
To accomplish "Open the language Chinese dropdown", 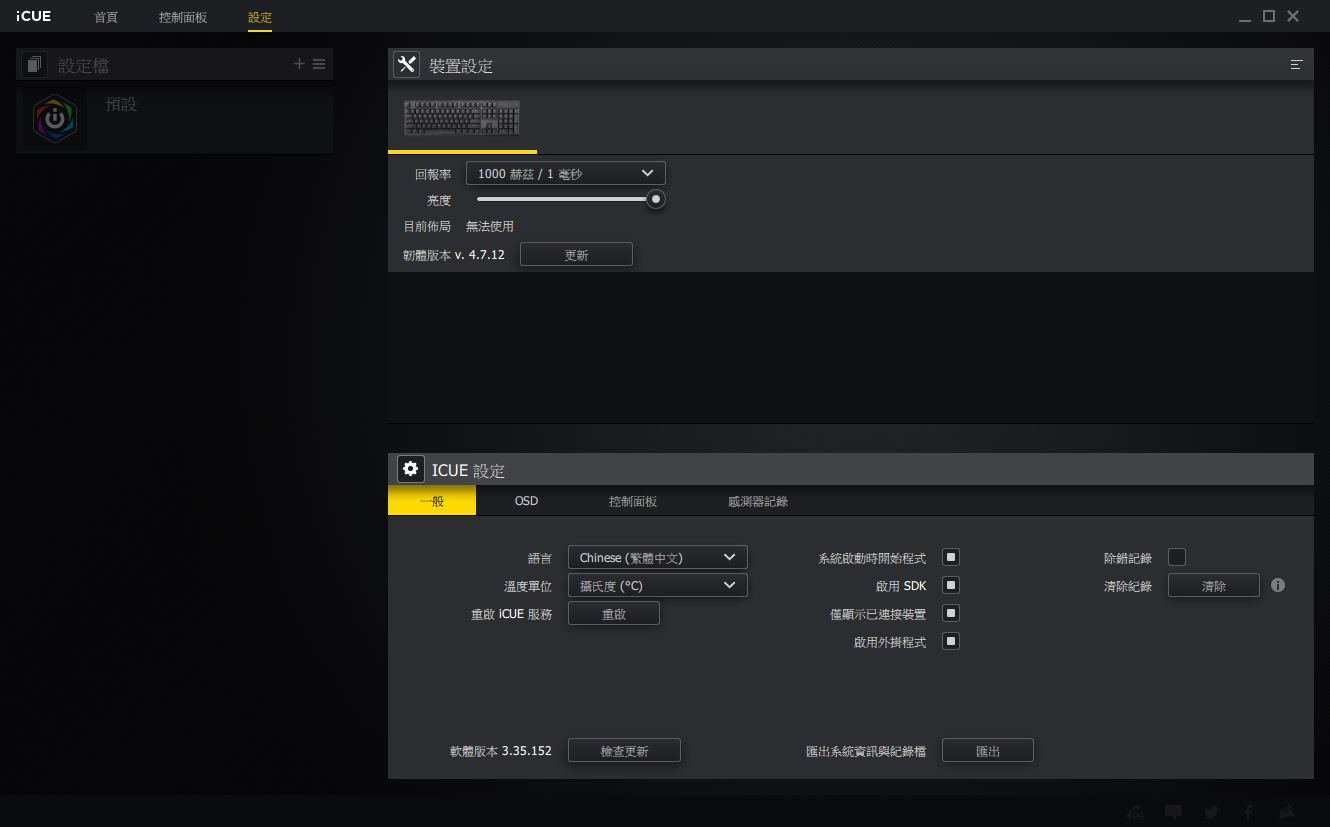I will pyautogui.click(x=657, y=557).
